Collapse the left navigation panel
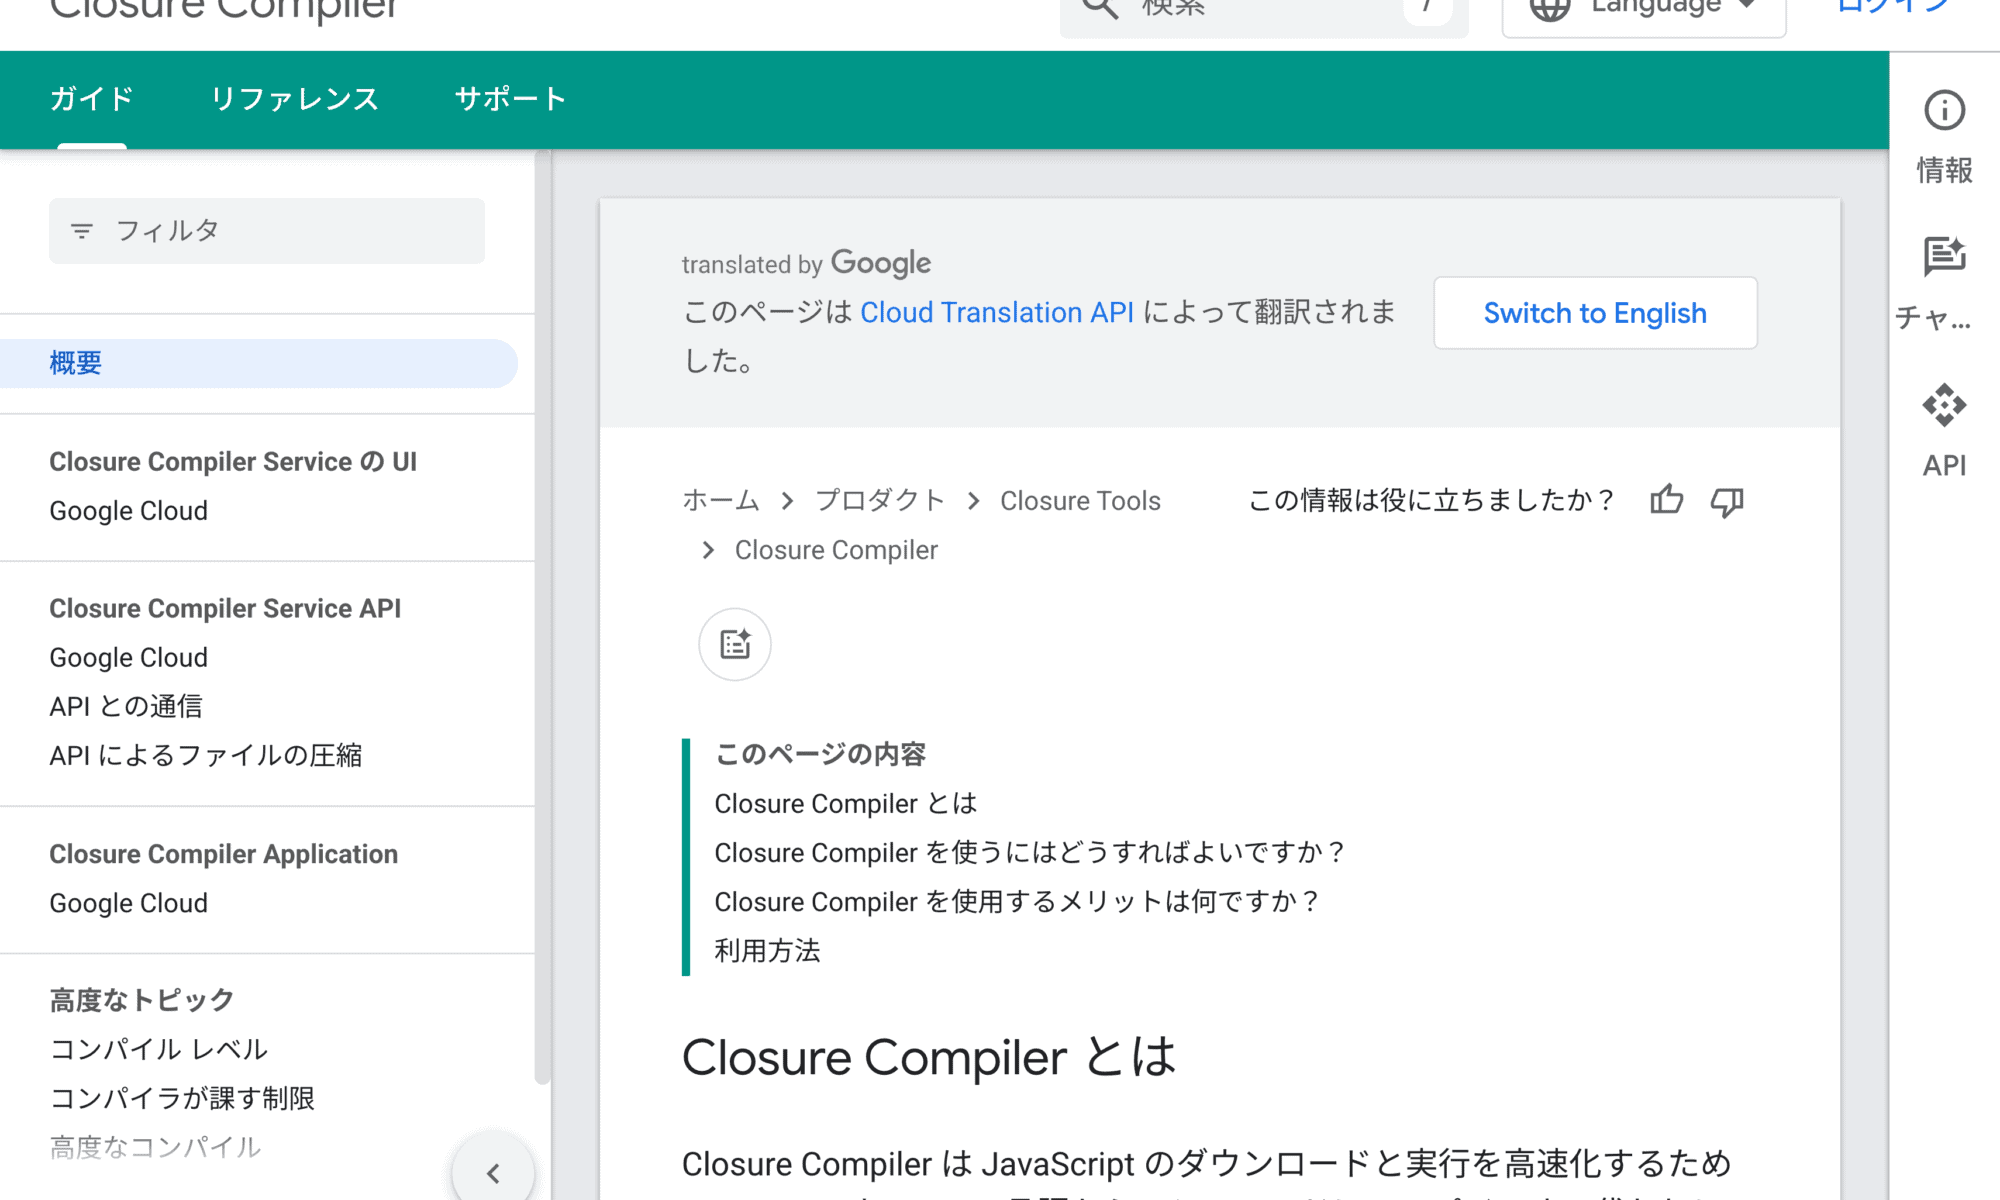 tap(493, 1172)
